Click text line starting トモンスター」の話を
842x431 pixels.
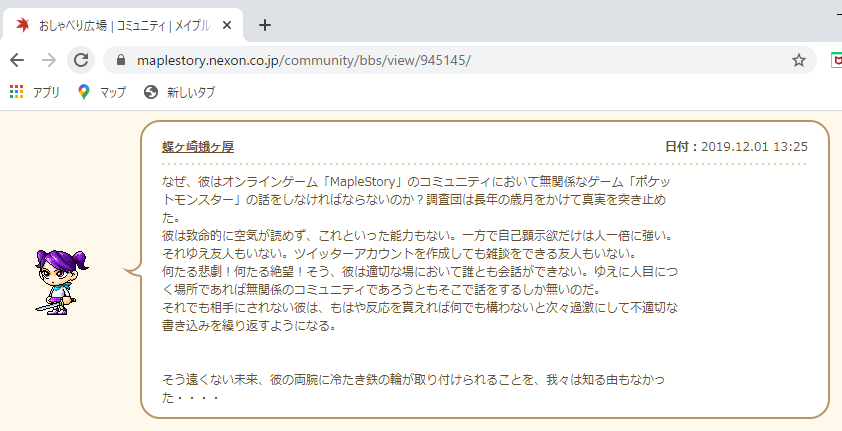(x=414, y=200)
